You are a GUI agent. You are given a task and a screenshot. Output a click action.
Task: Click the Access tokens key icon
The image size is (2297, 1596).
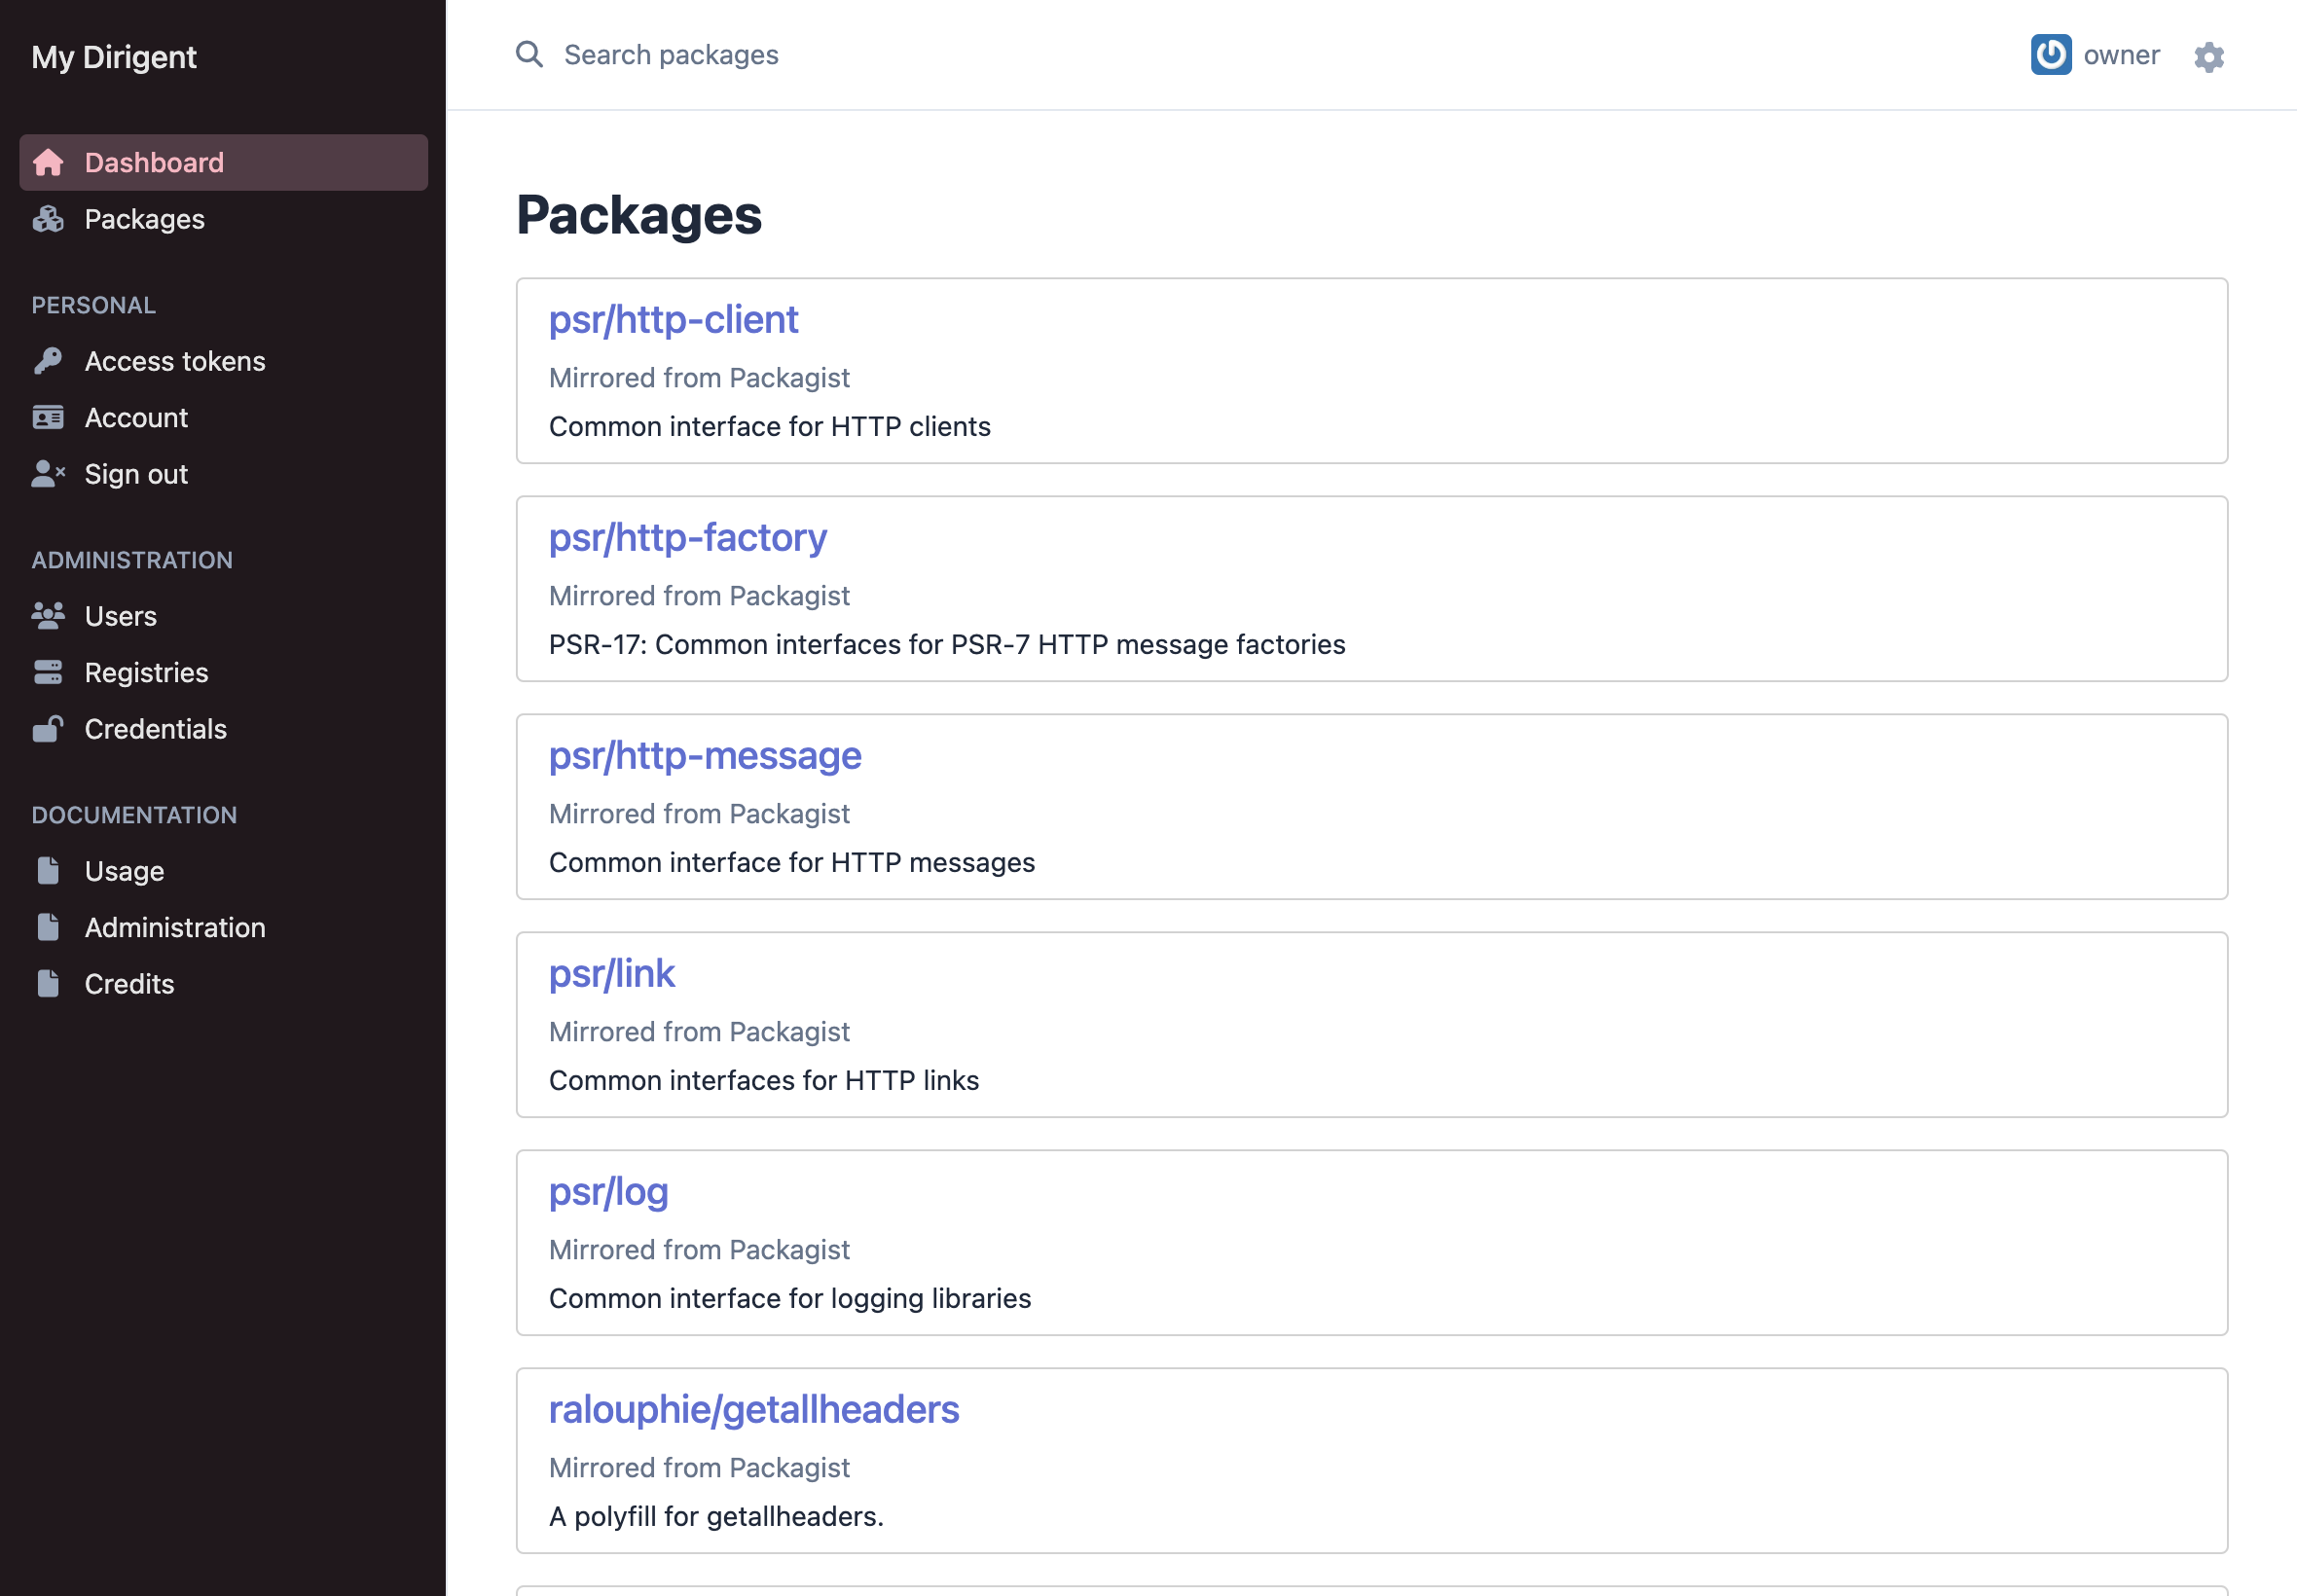pyautogui.click(x=48, y=361)
